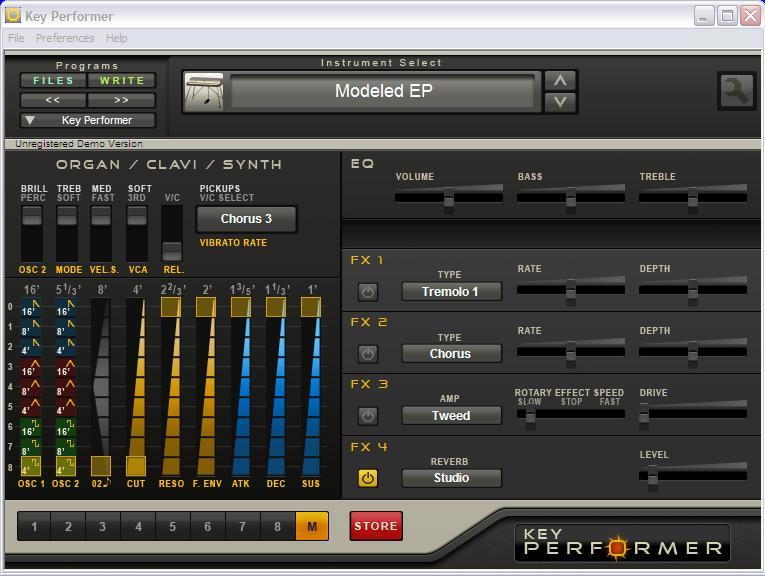The height and width of the screenshot is (576, 765).
Task: Click the FX 1 Depth slider handle
Action: coord(693,291)
